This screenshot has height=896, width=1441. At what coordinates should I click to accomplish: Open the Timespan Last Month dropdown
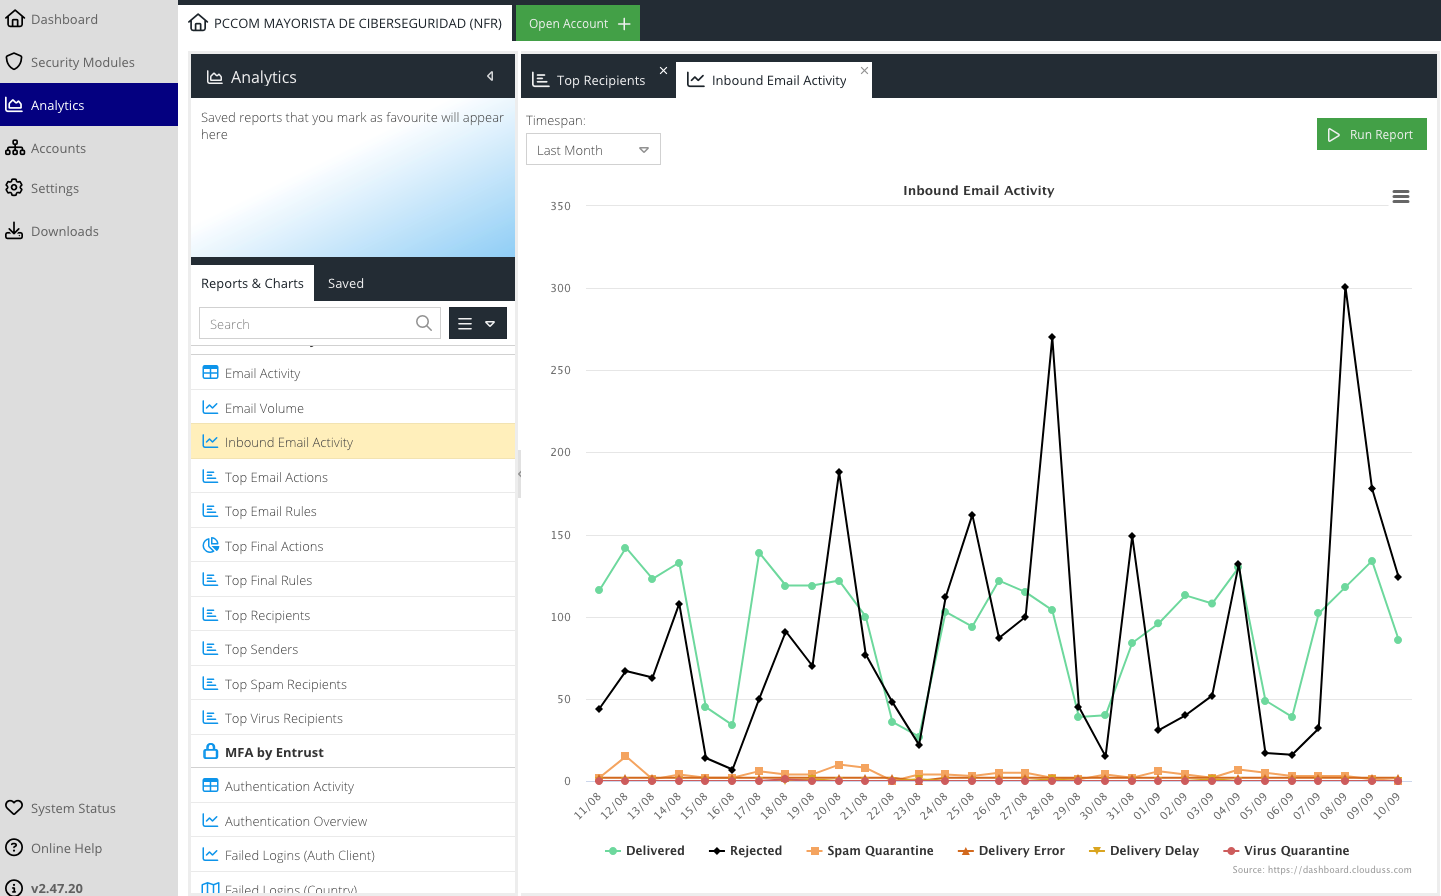point(593,150)
